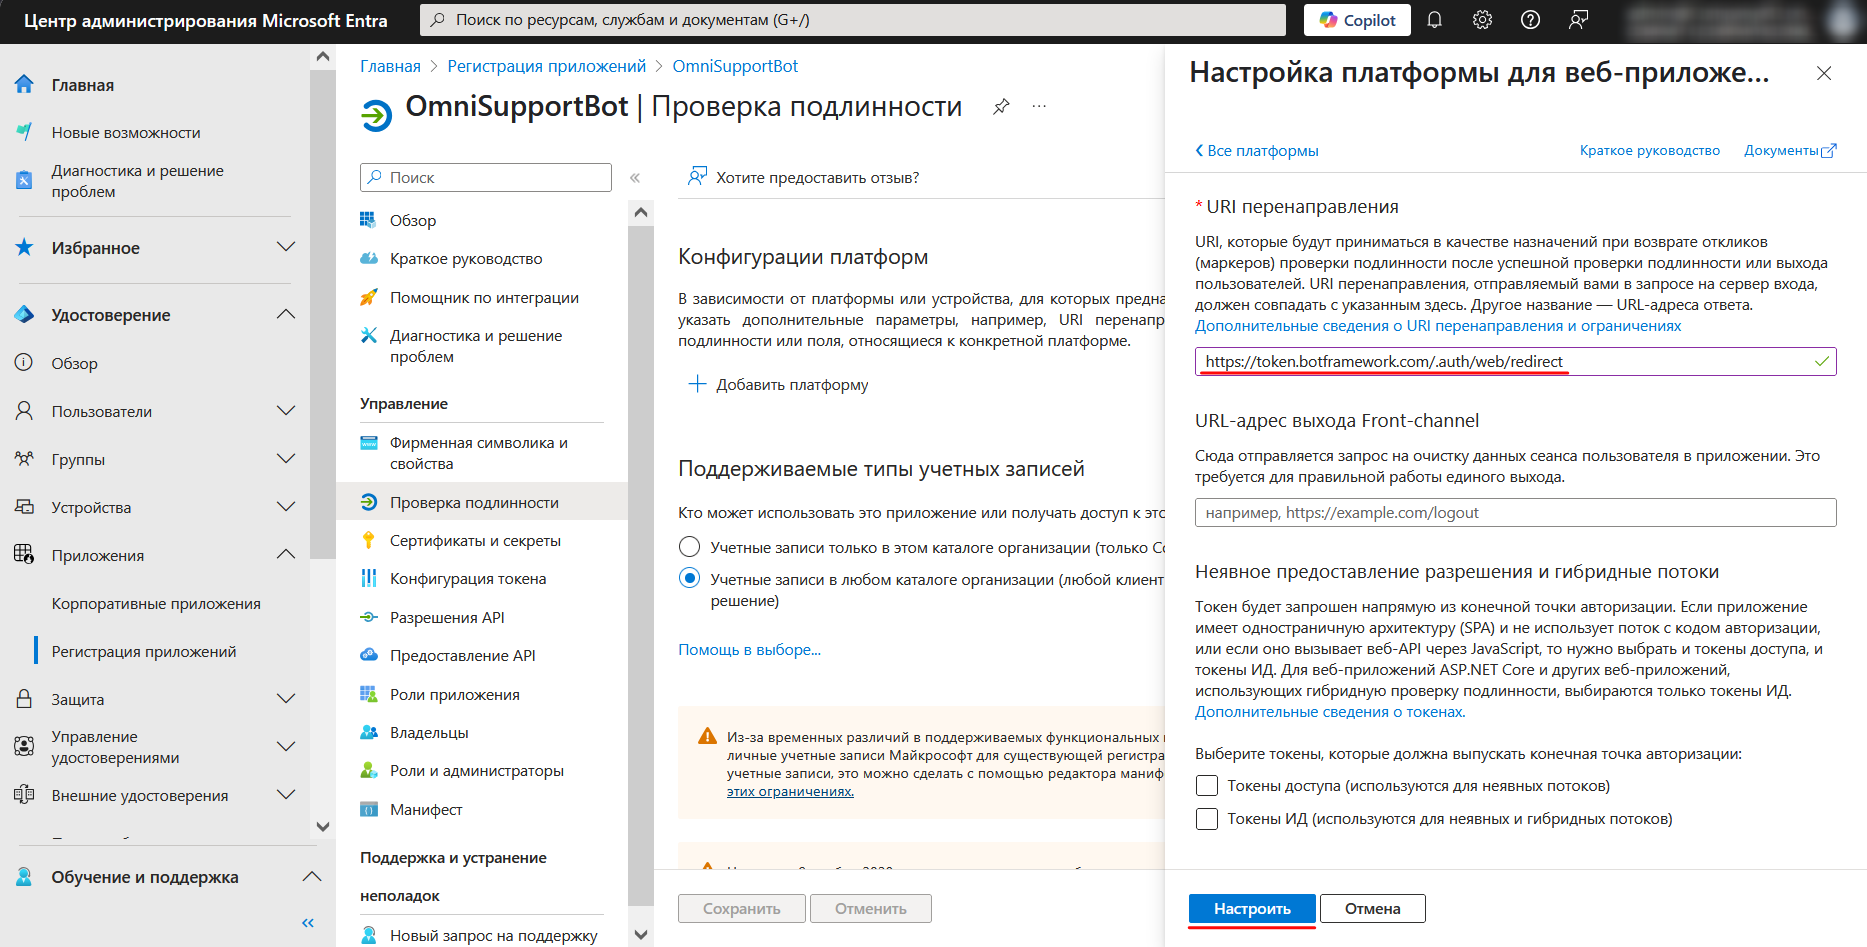Expand Группы in sidebar
1867x947 pixels.
click(x=286, y=459)
